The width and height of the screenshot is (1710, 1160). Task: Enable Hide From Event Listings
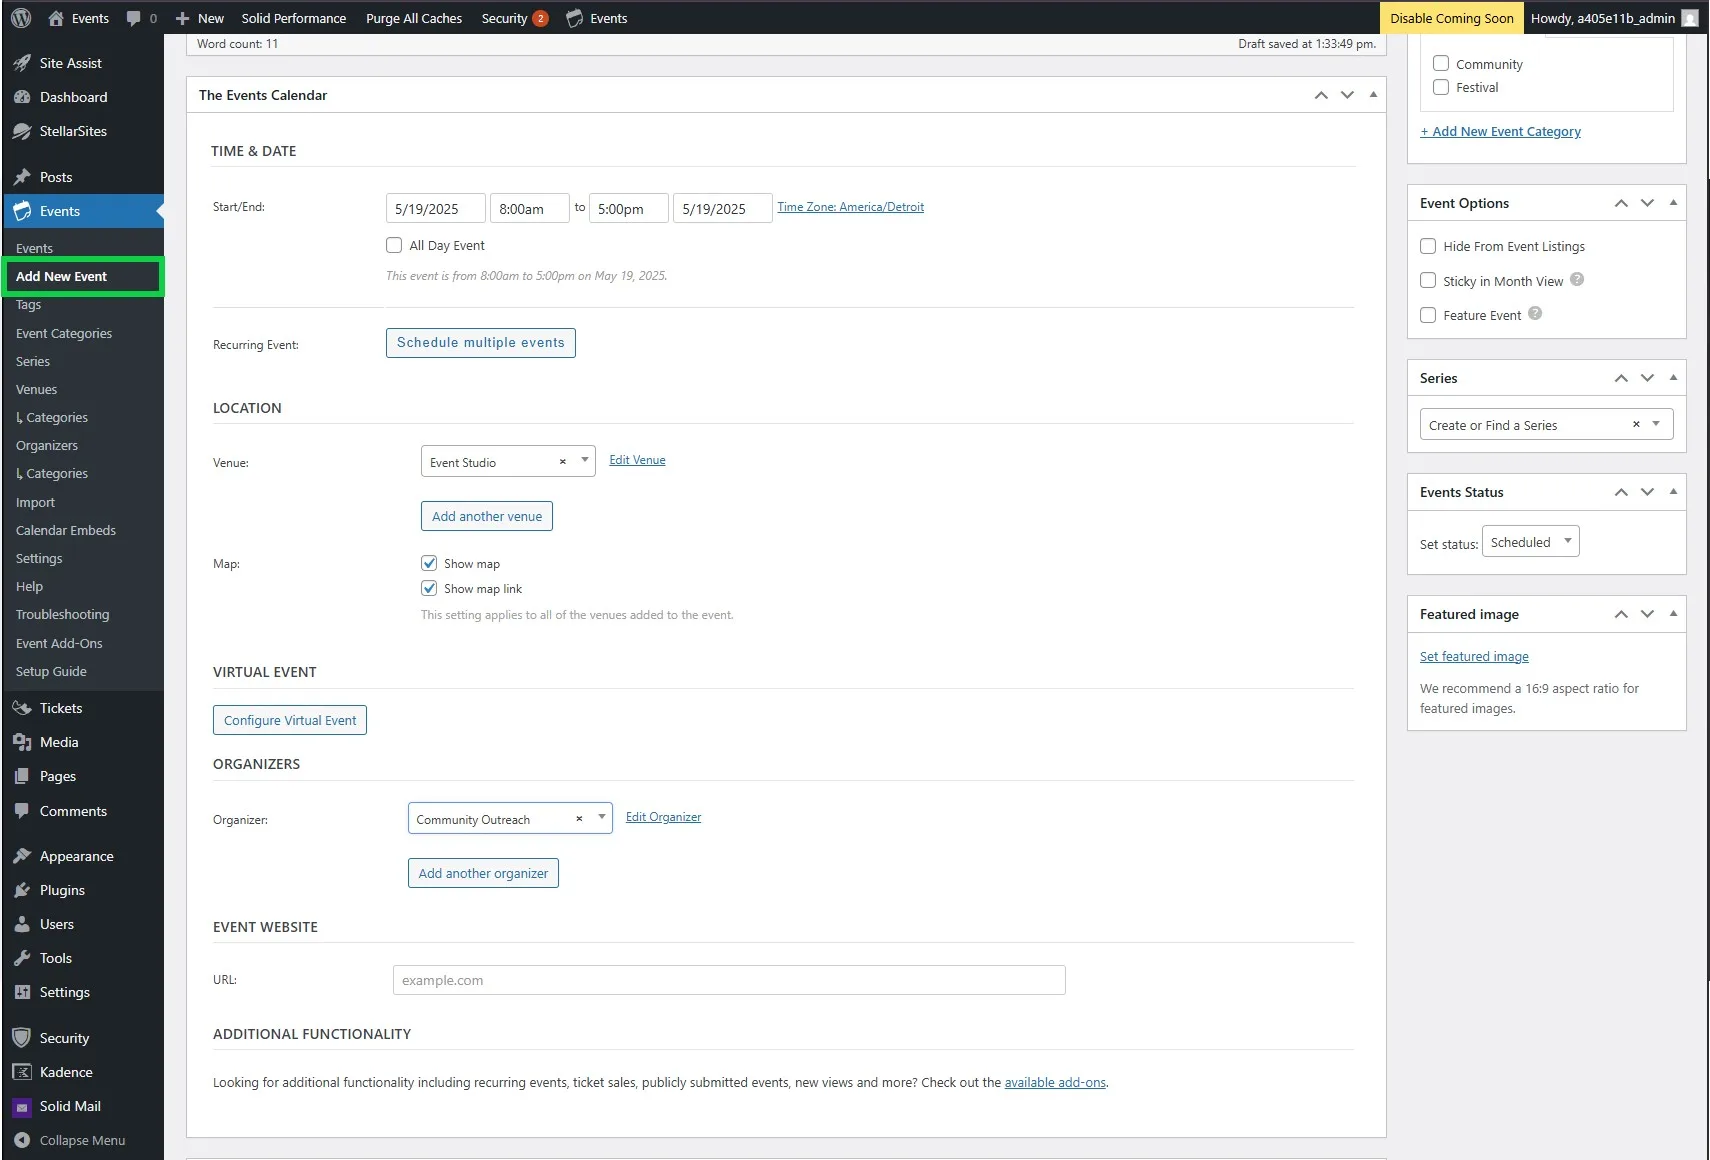tap(1429, 245)
